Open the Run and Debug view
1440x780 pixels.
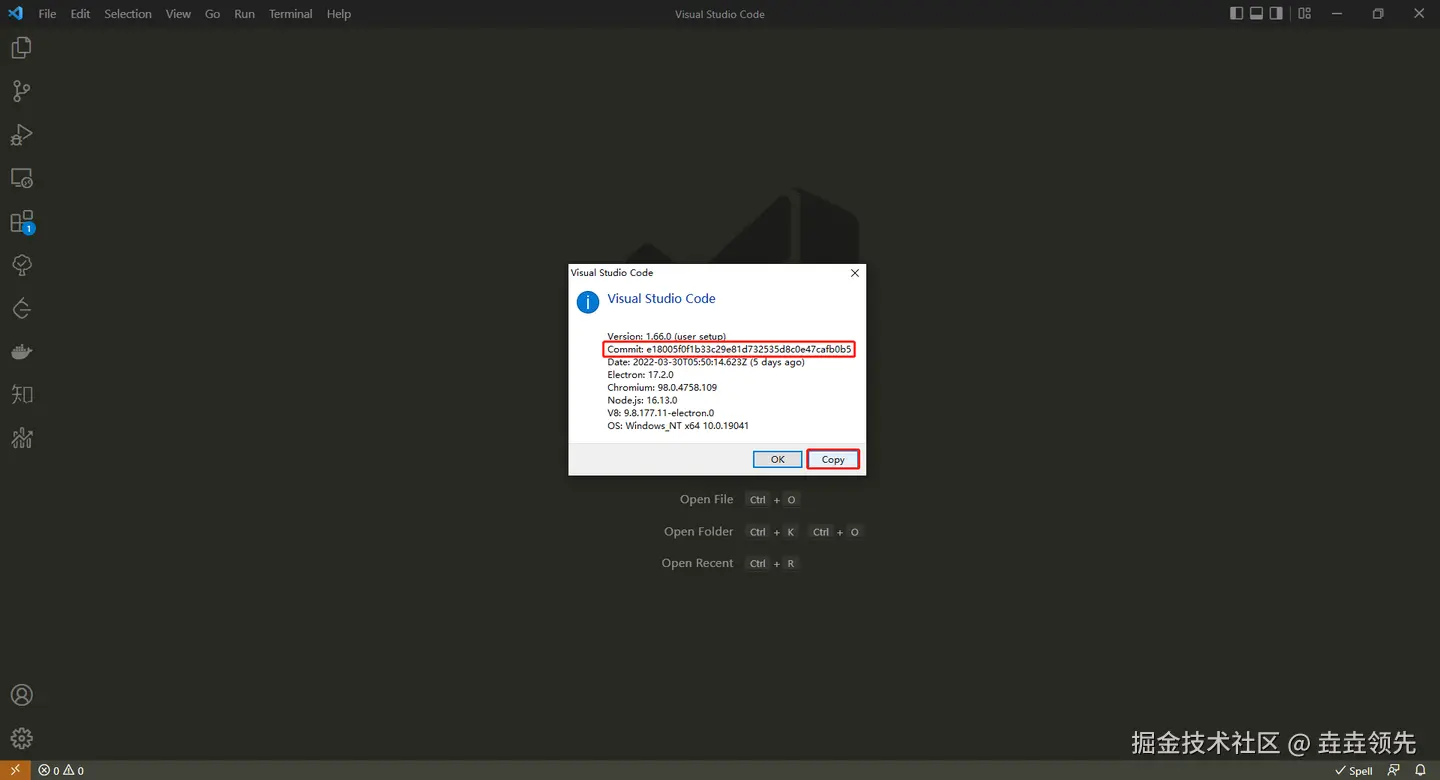(21, 135)
